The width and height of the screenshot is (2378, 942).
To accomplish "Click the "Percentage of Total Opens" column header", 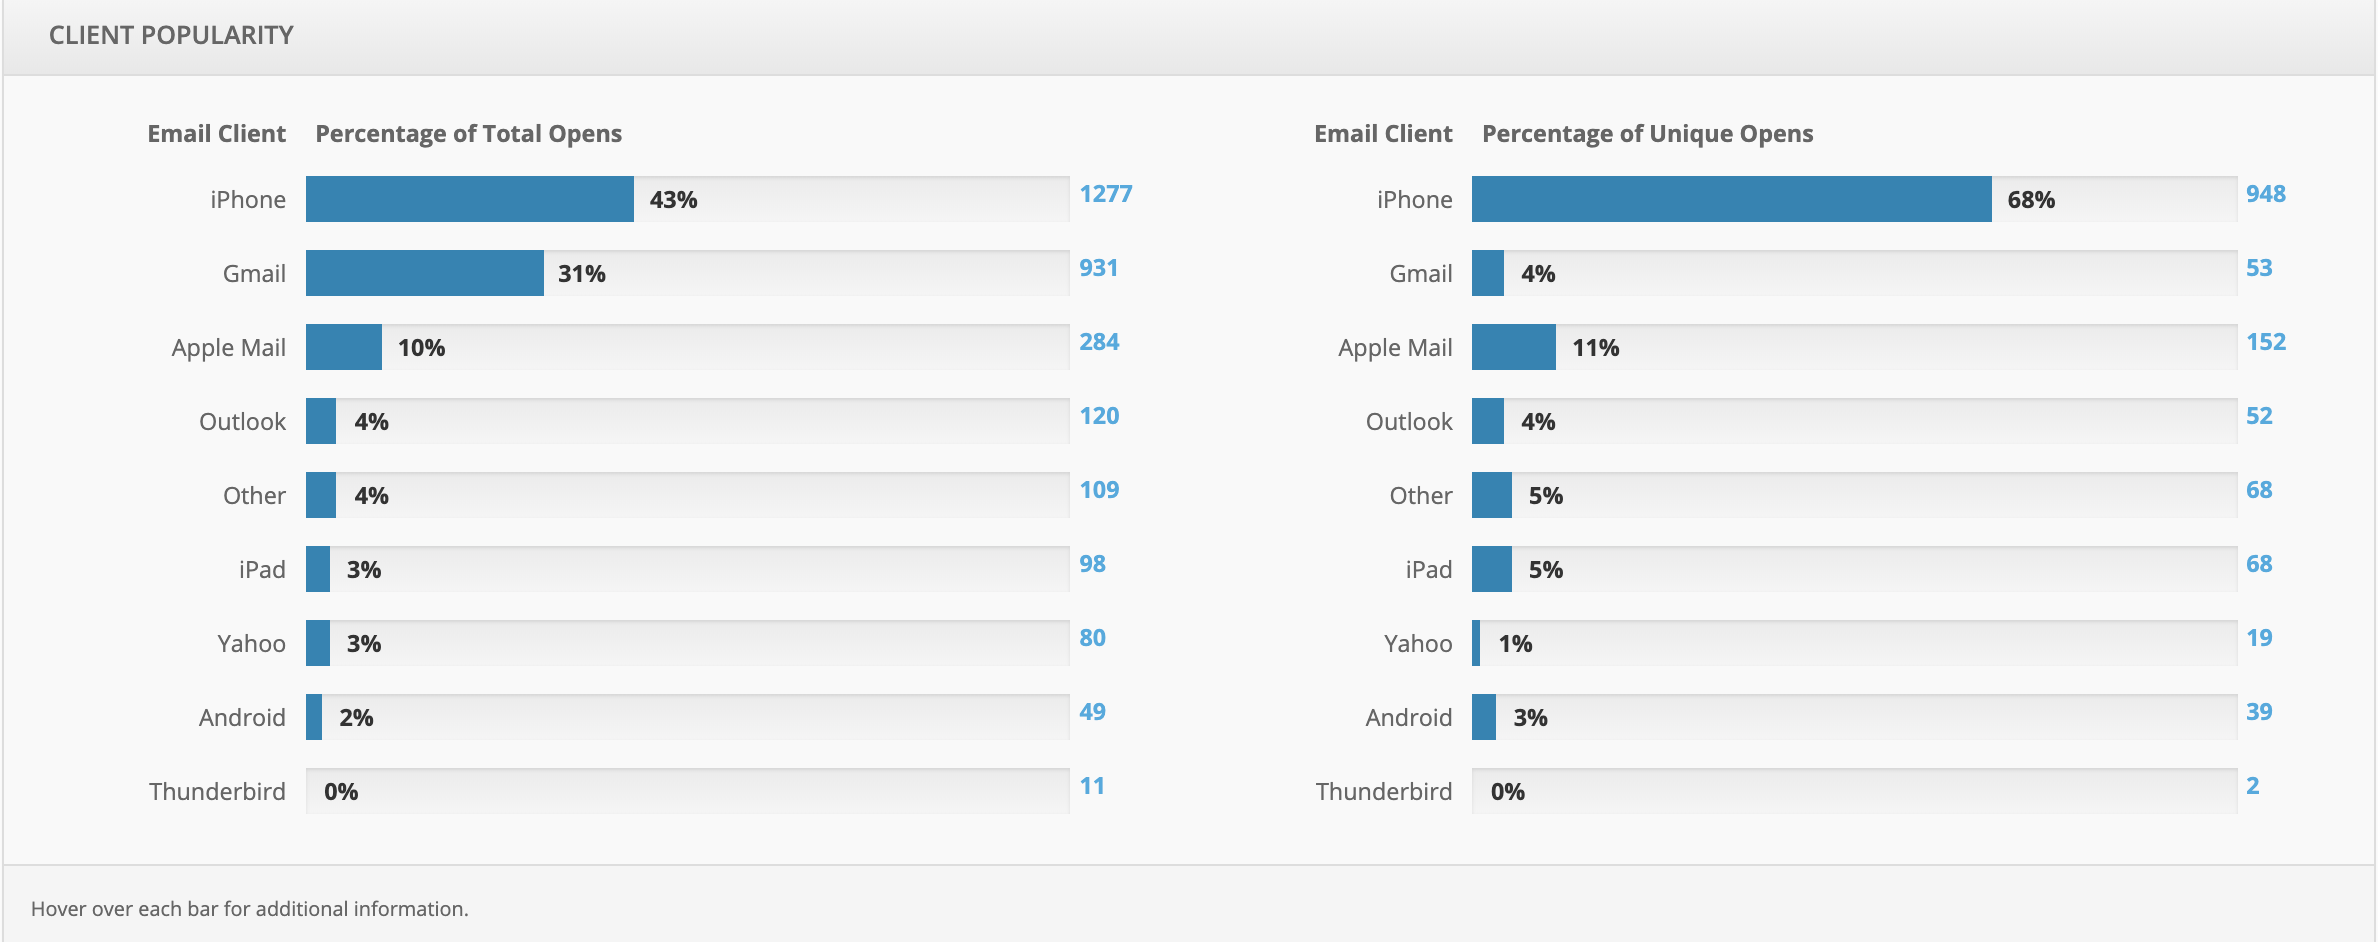I will [x=468, y=134].
